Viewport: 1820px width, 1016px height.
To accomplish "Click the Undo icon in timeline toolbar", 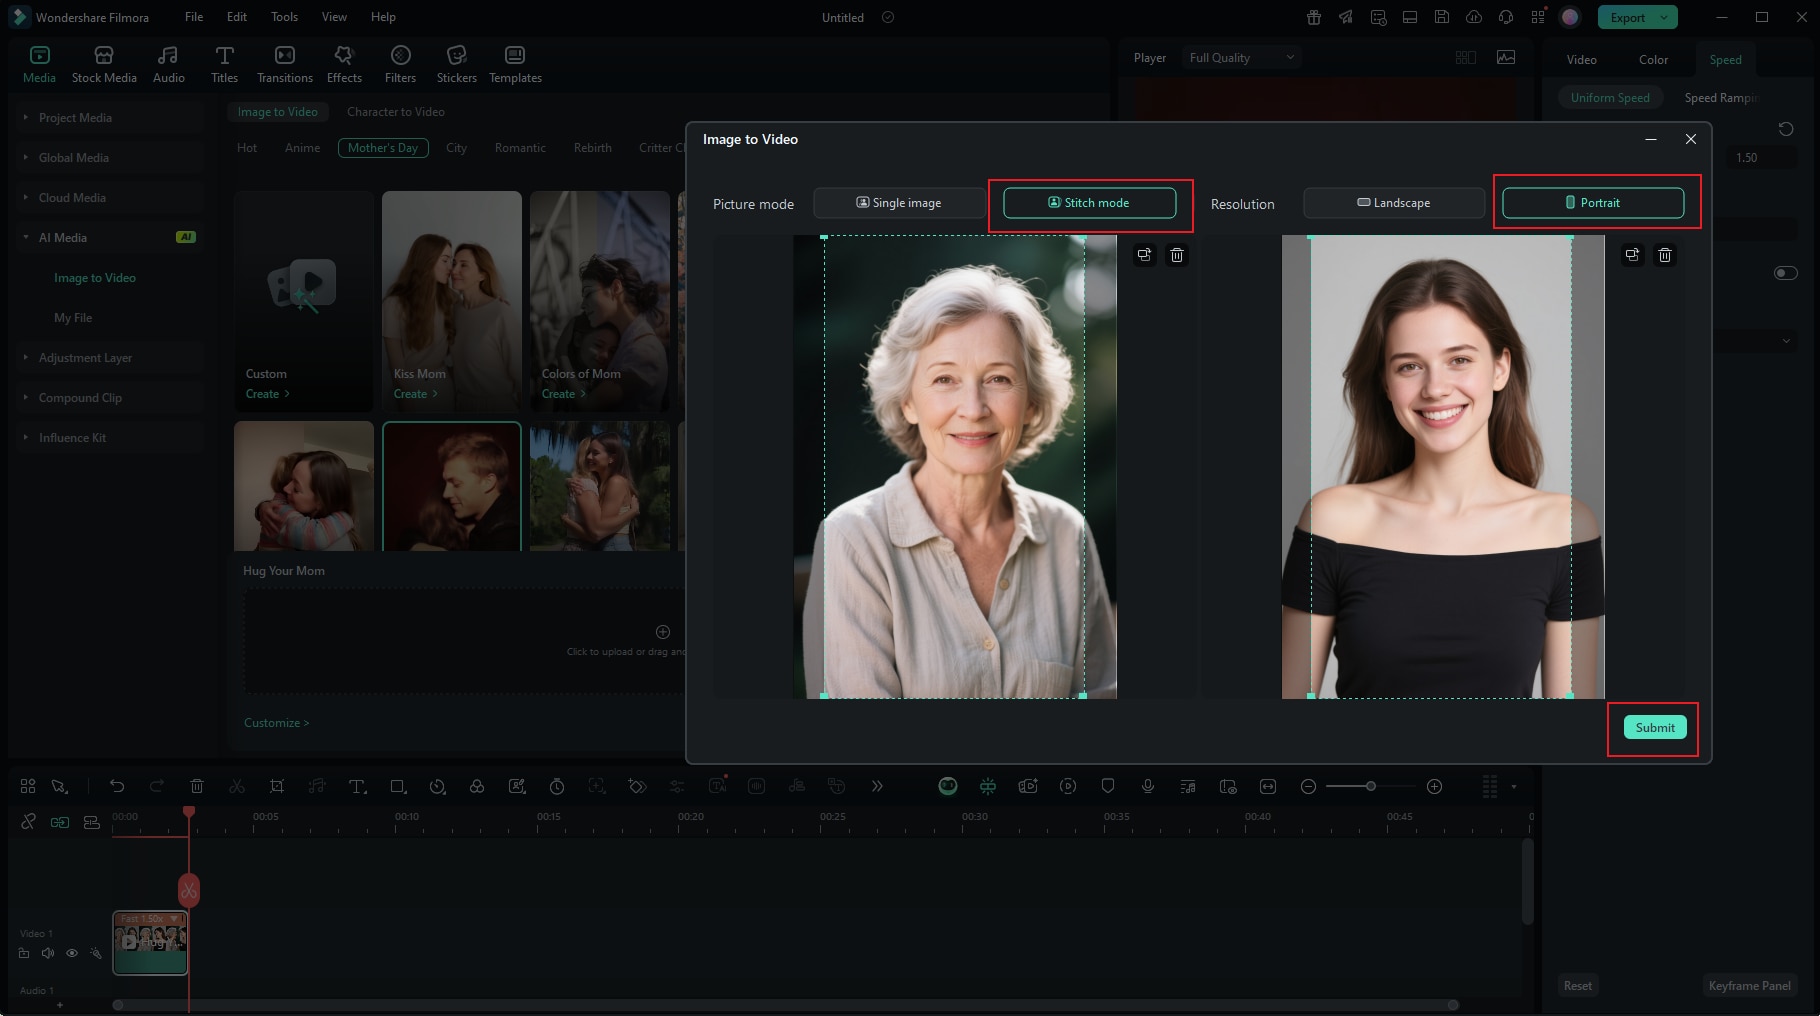I will 117,786.
